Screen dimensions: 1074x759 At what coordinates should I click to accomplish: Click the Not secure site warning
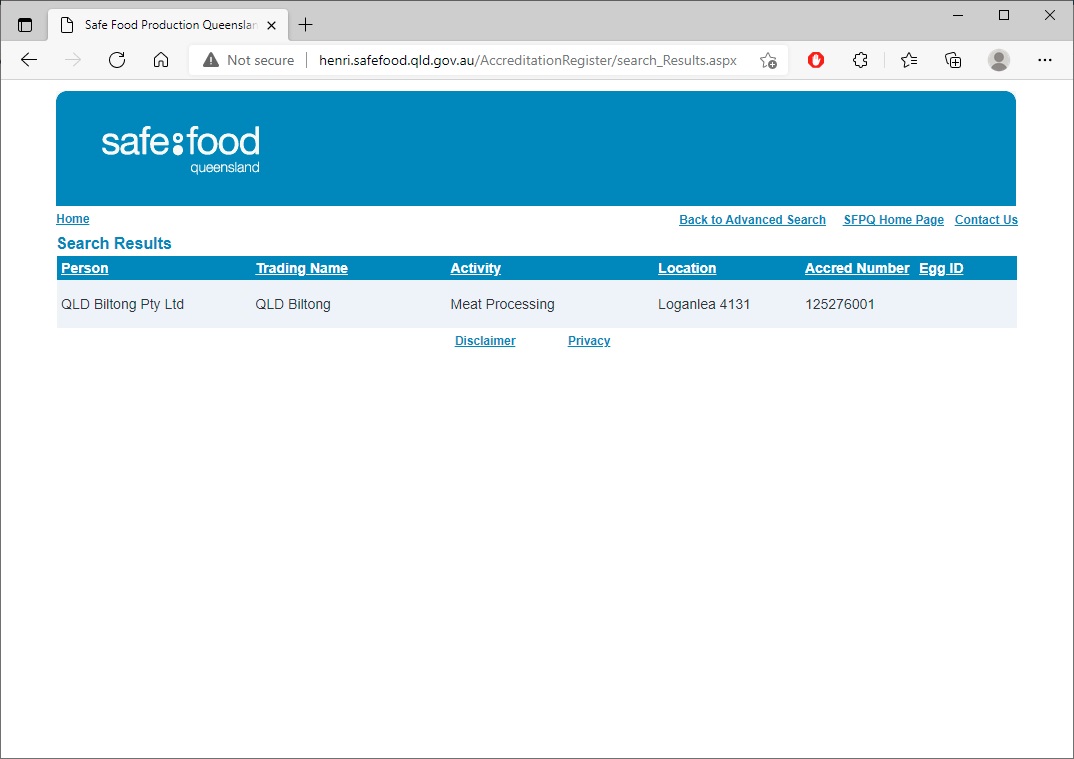(x=249, y=60)
